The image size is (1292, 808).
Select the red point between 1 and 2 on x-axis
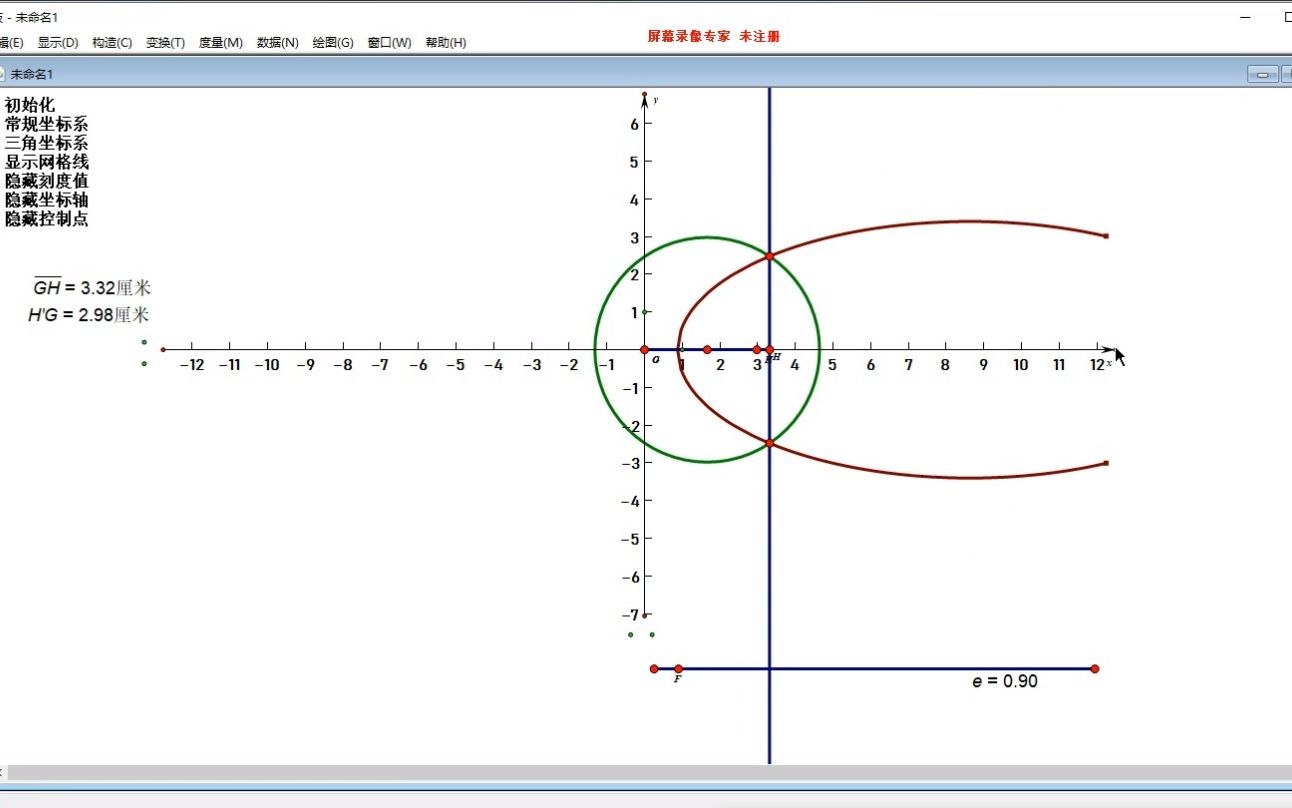coord(707,349)
